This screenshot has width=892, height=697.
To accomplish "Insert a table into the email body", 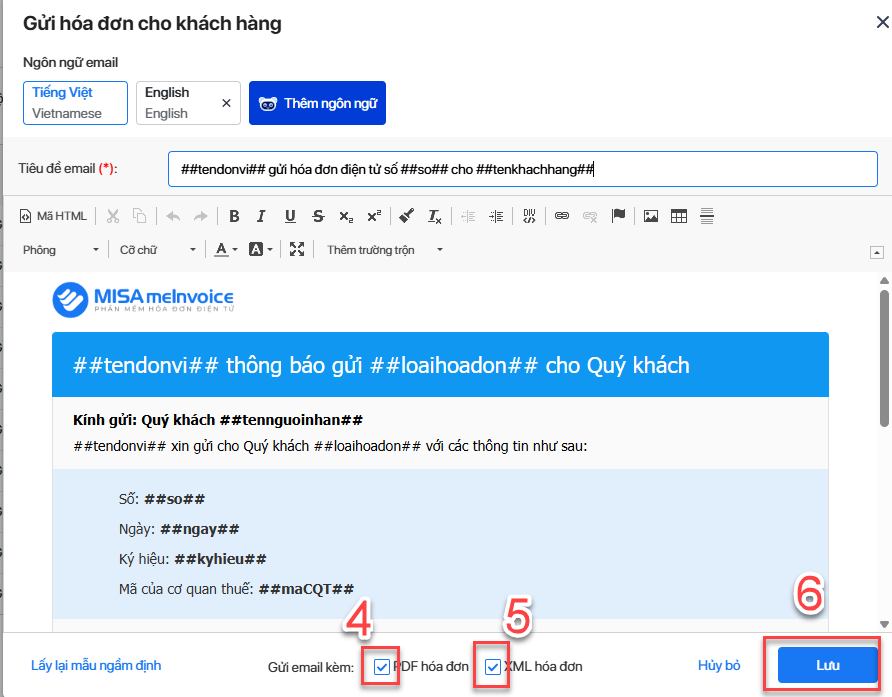I will pyautogui.click(x=679, y=216).
